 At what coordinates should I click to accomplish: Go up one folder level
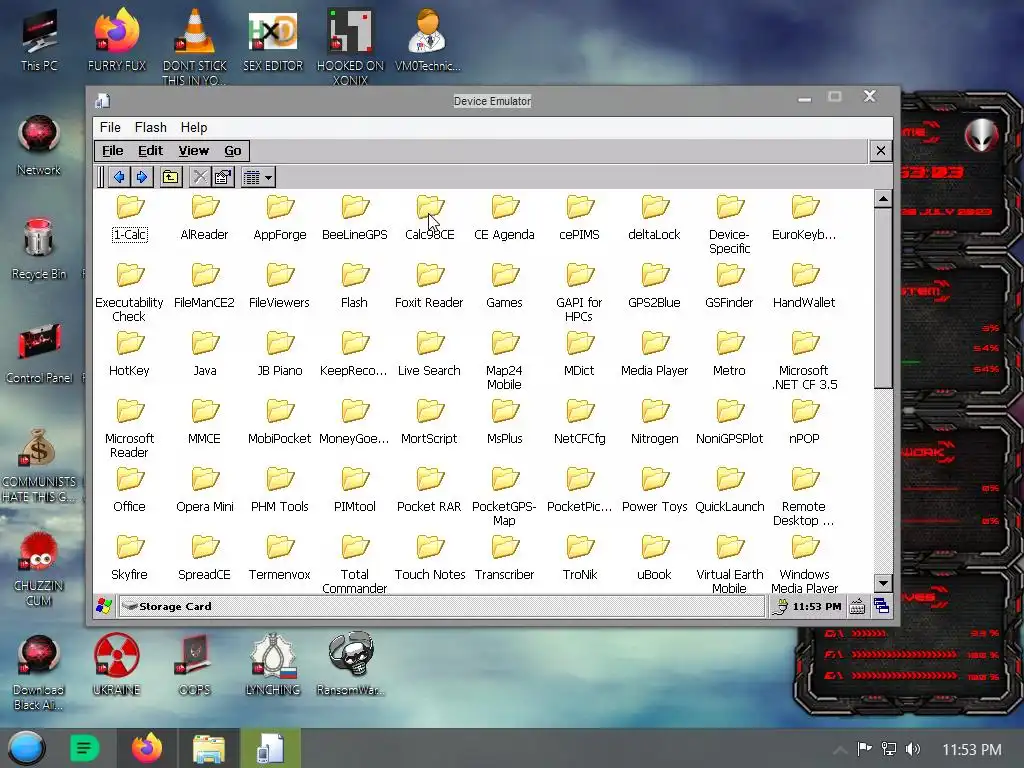pyautogui.click(x=170, y=177)
